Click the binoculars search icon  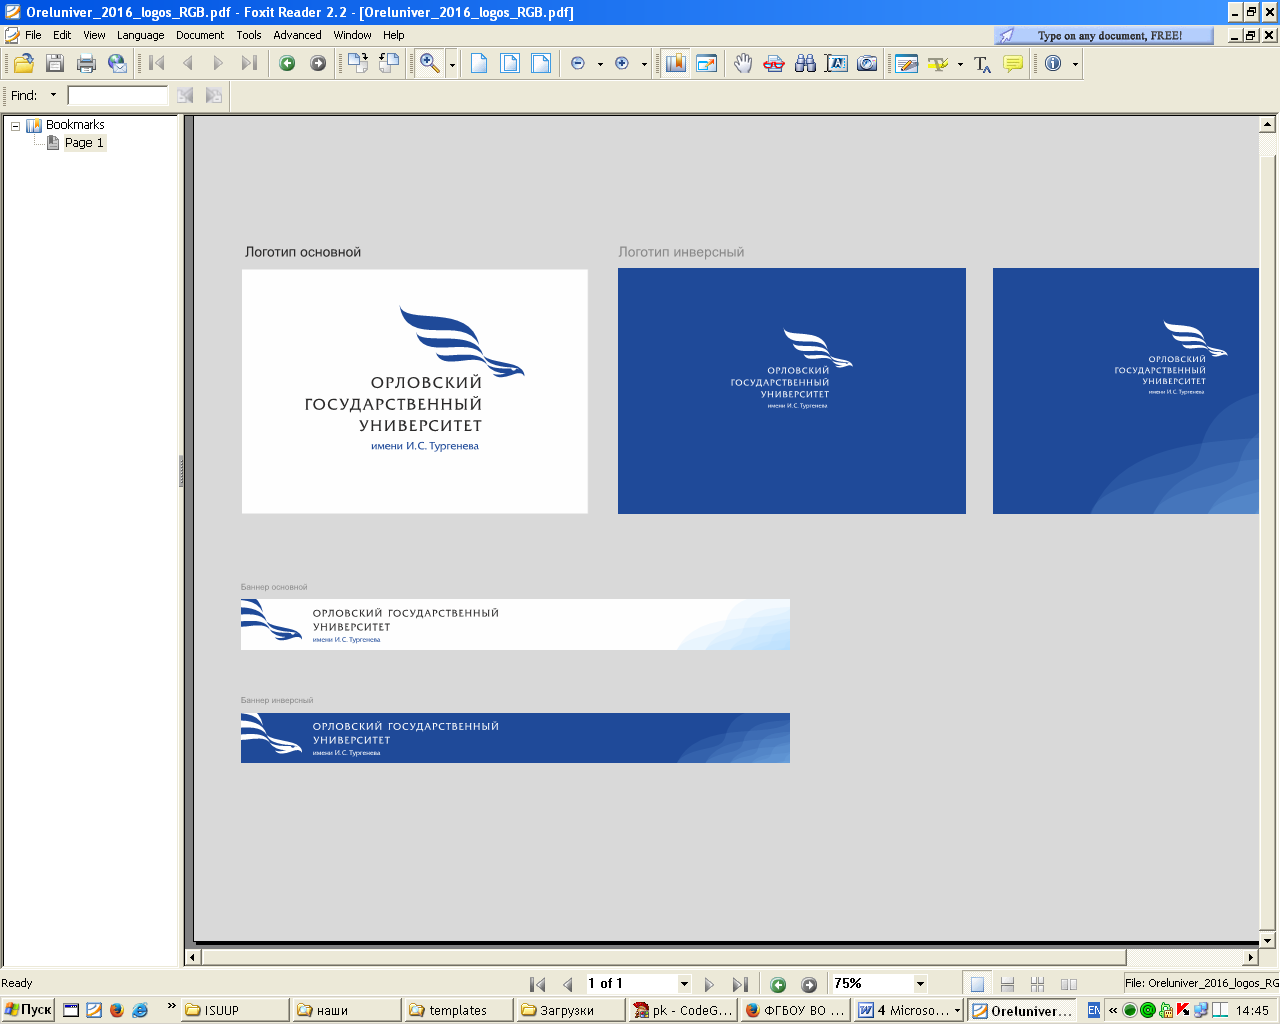(805, 64)
